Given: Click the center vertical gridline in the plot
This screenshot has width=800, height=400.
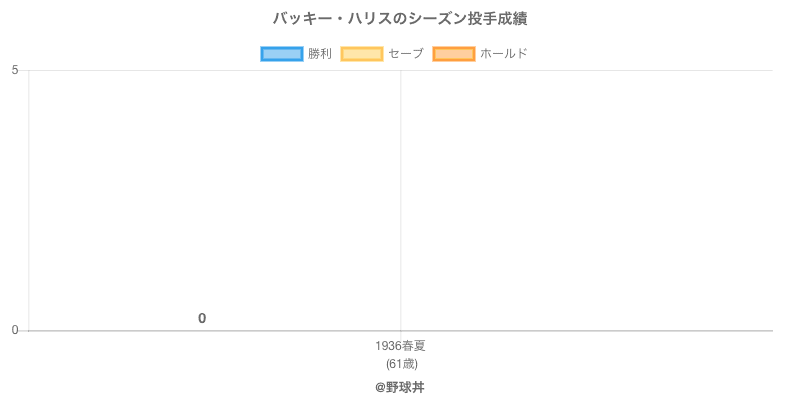Looking at the screenshot, I should [x=400, y=200].
